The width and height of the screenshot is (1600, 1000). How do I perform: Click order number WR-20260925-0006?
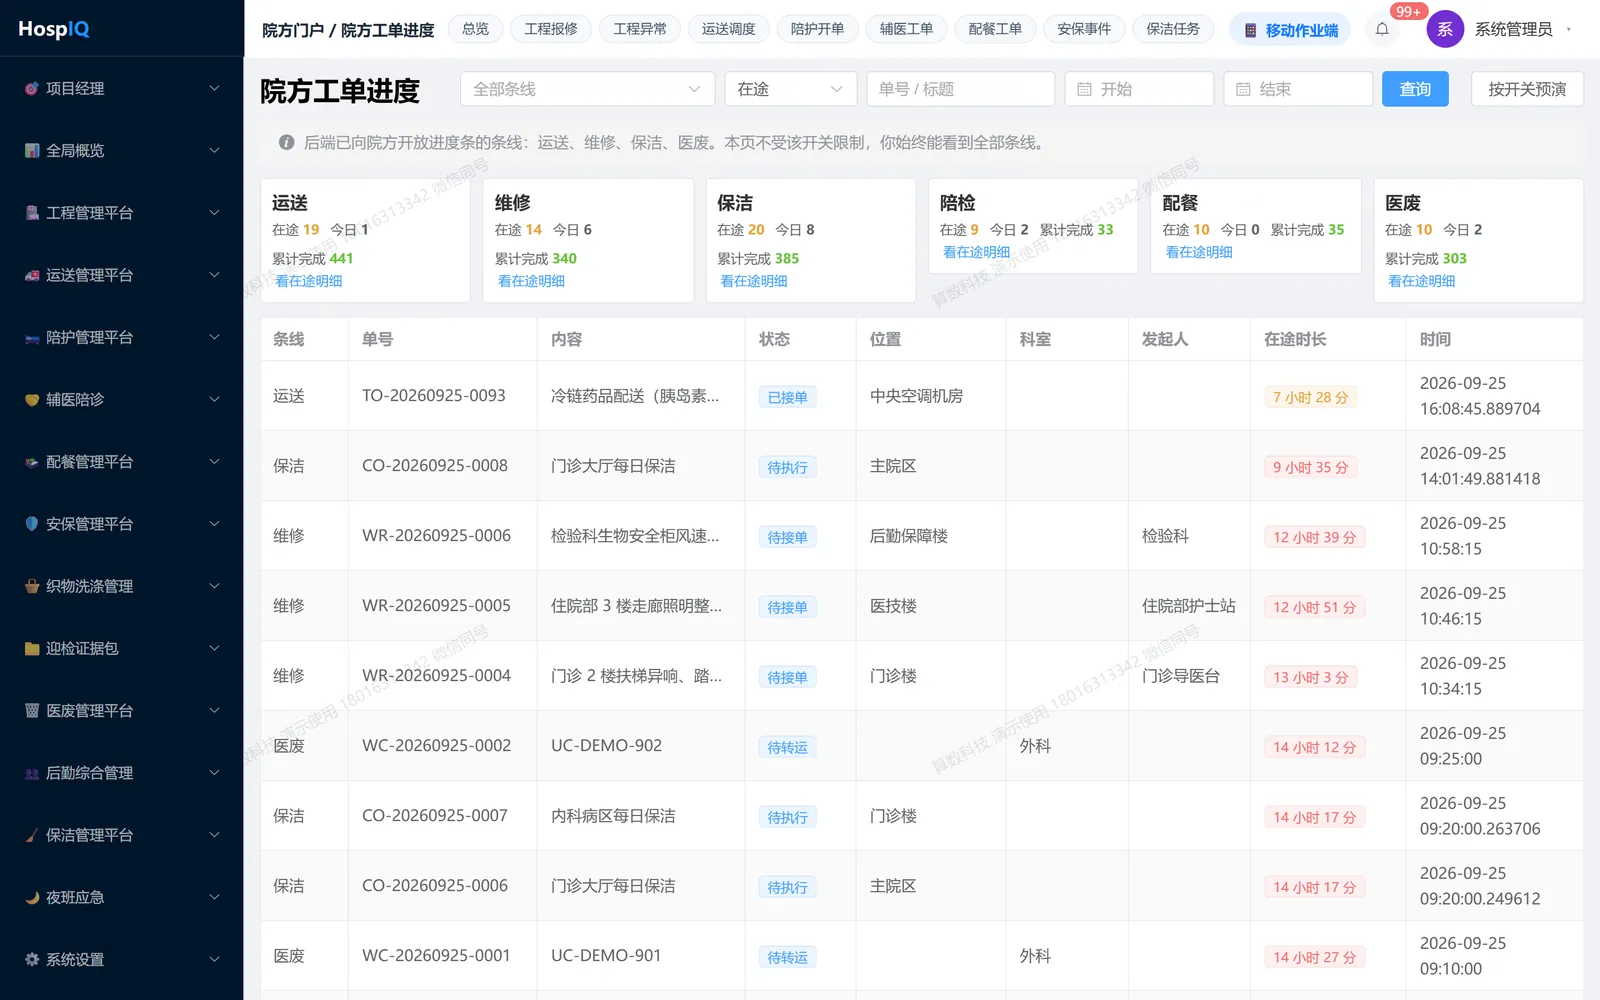pos(436,535)
